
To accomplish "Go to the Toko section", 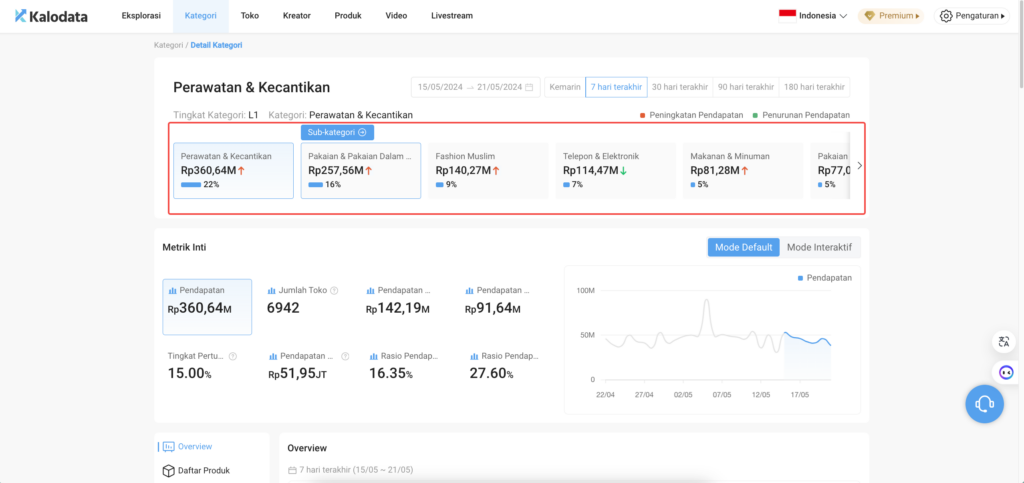I will pos(249,16).
